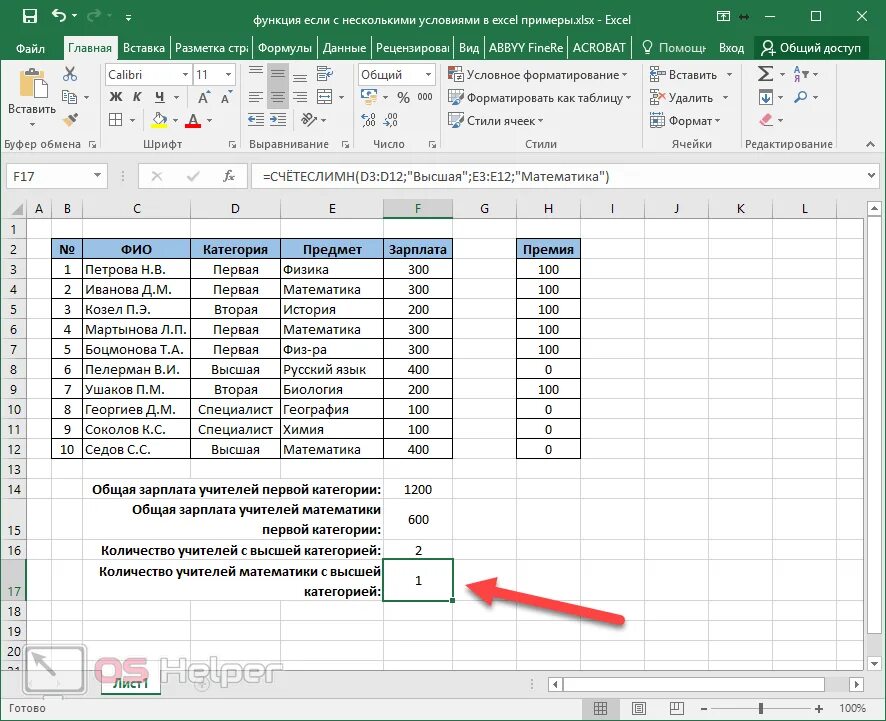Image resolution: width=886 pixels, height=721 pixels.
Task: Toggle italic К formatting
Action: pos(137,97)
